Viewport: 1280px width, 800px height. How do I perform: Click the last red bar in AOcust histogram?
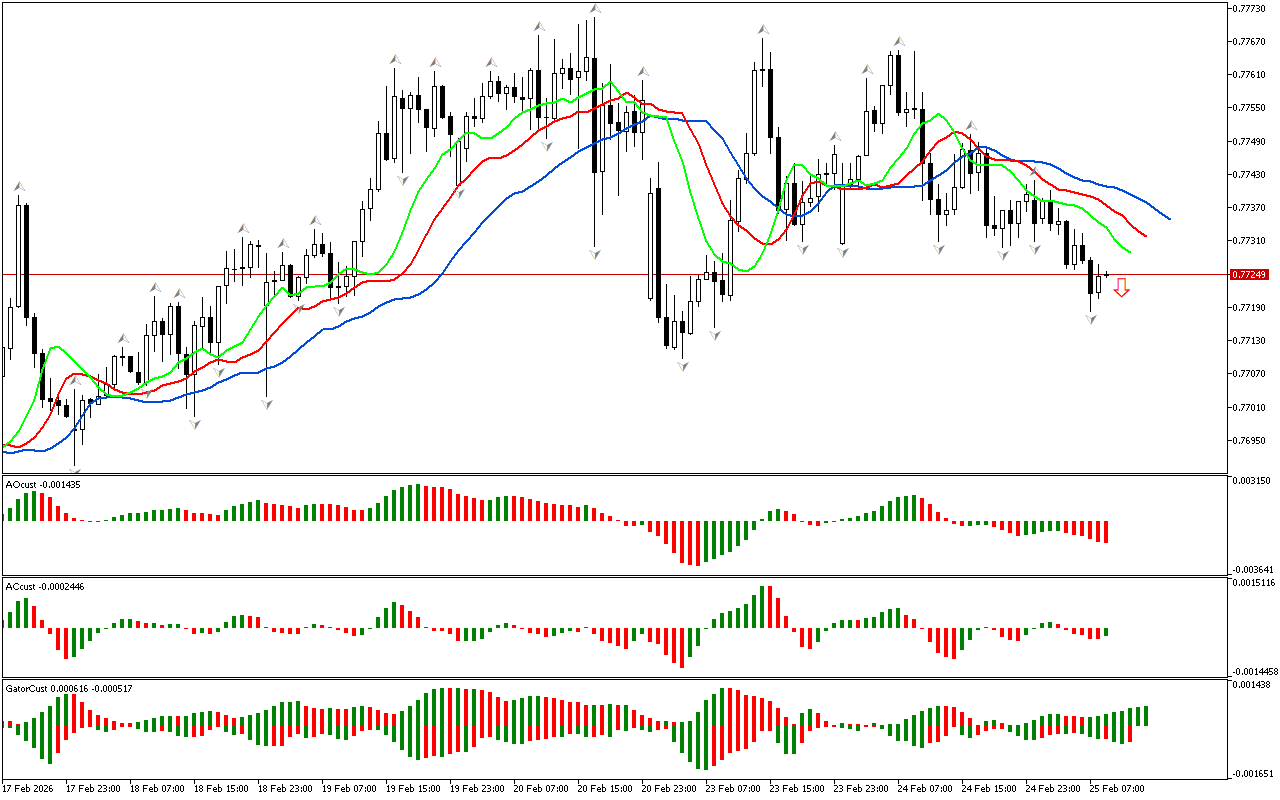pyautogui.click(x=1106, y=532)
